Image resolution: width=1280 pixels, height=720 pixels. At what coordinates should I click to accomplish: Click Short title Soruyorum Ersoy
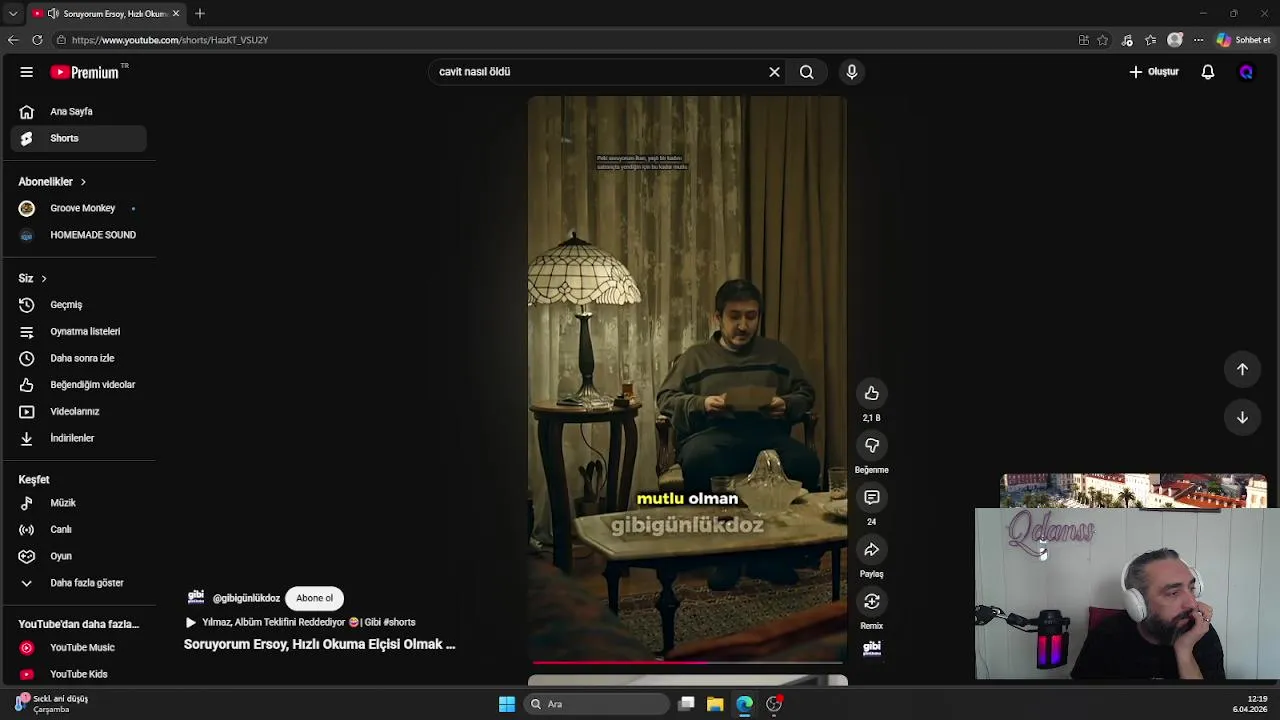tap(319, 645)
